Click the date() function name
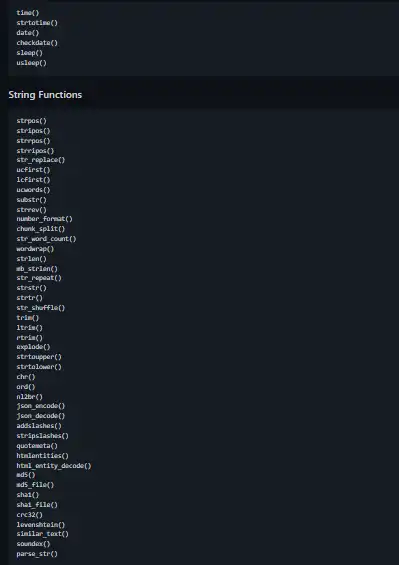 [28, 33]
